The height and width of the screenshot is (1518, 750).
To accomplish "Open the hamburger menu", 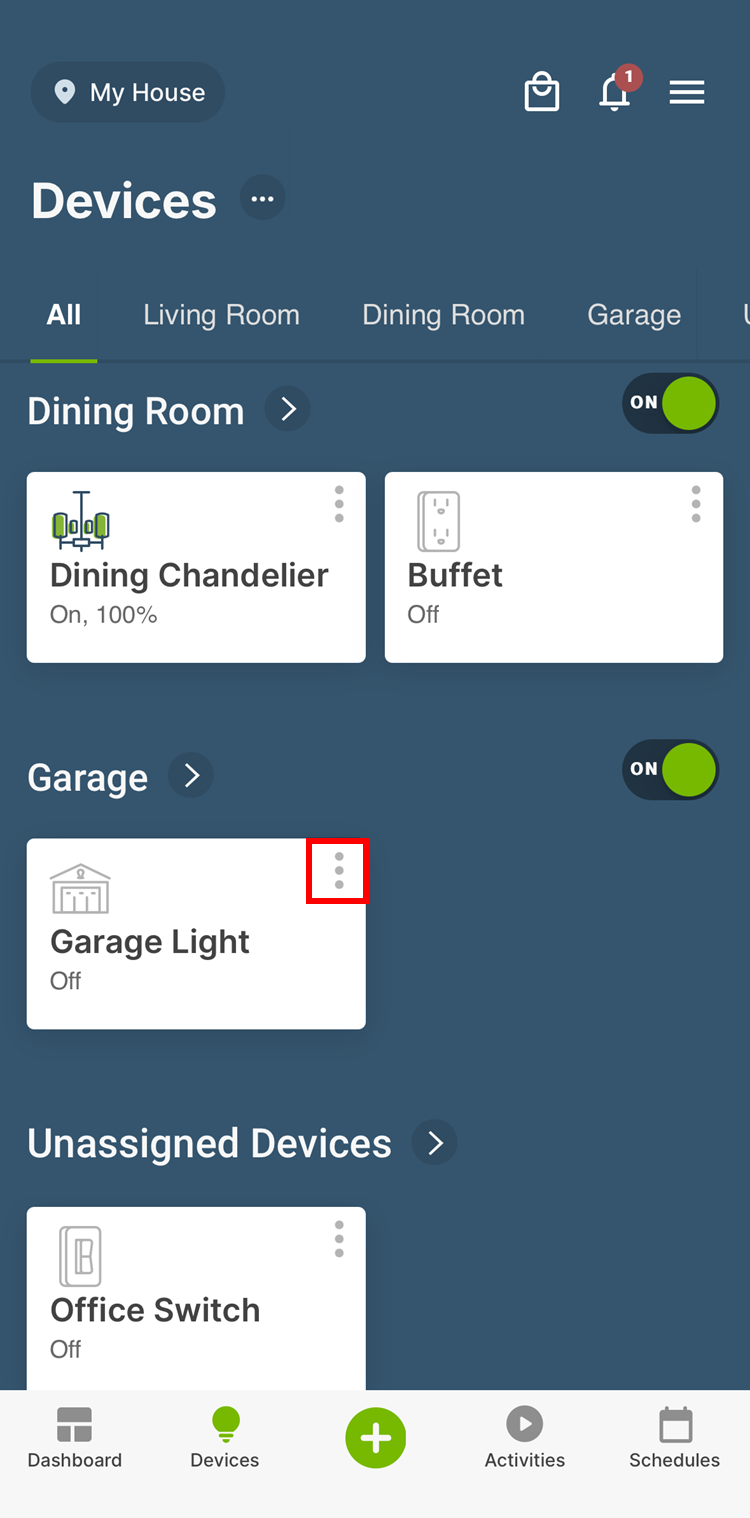I will [687, 93].
